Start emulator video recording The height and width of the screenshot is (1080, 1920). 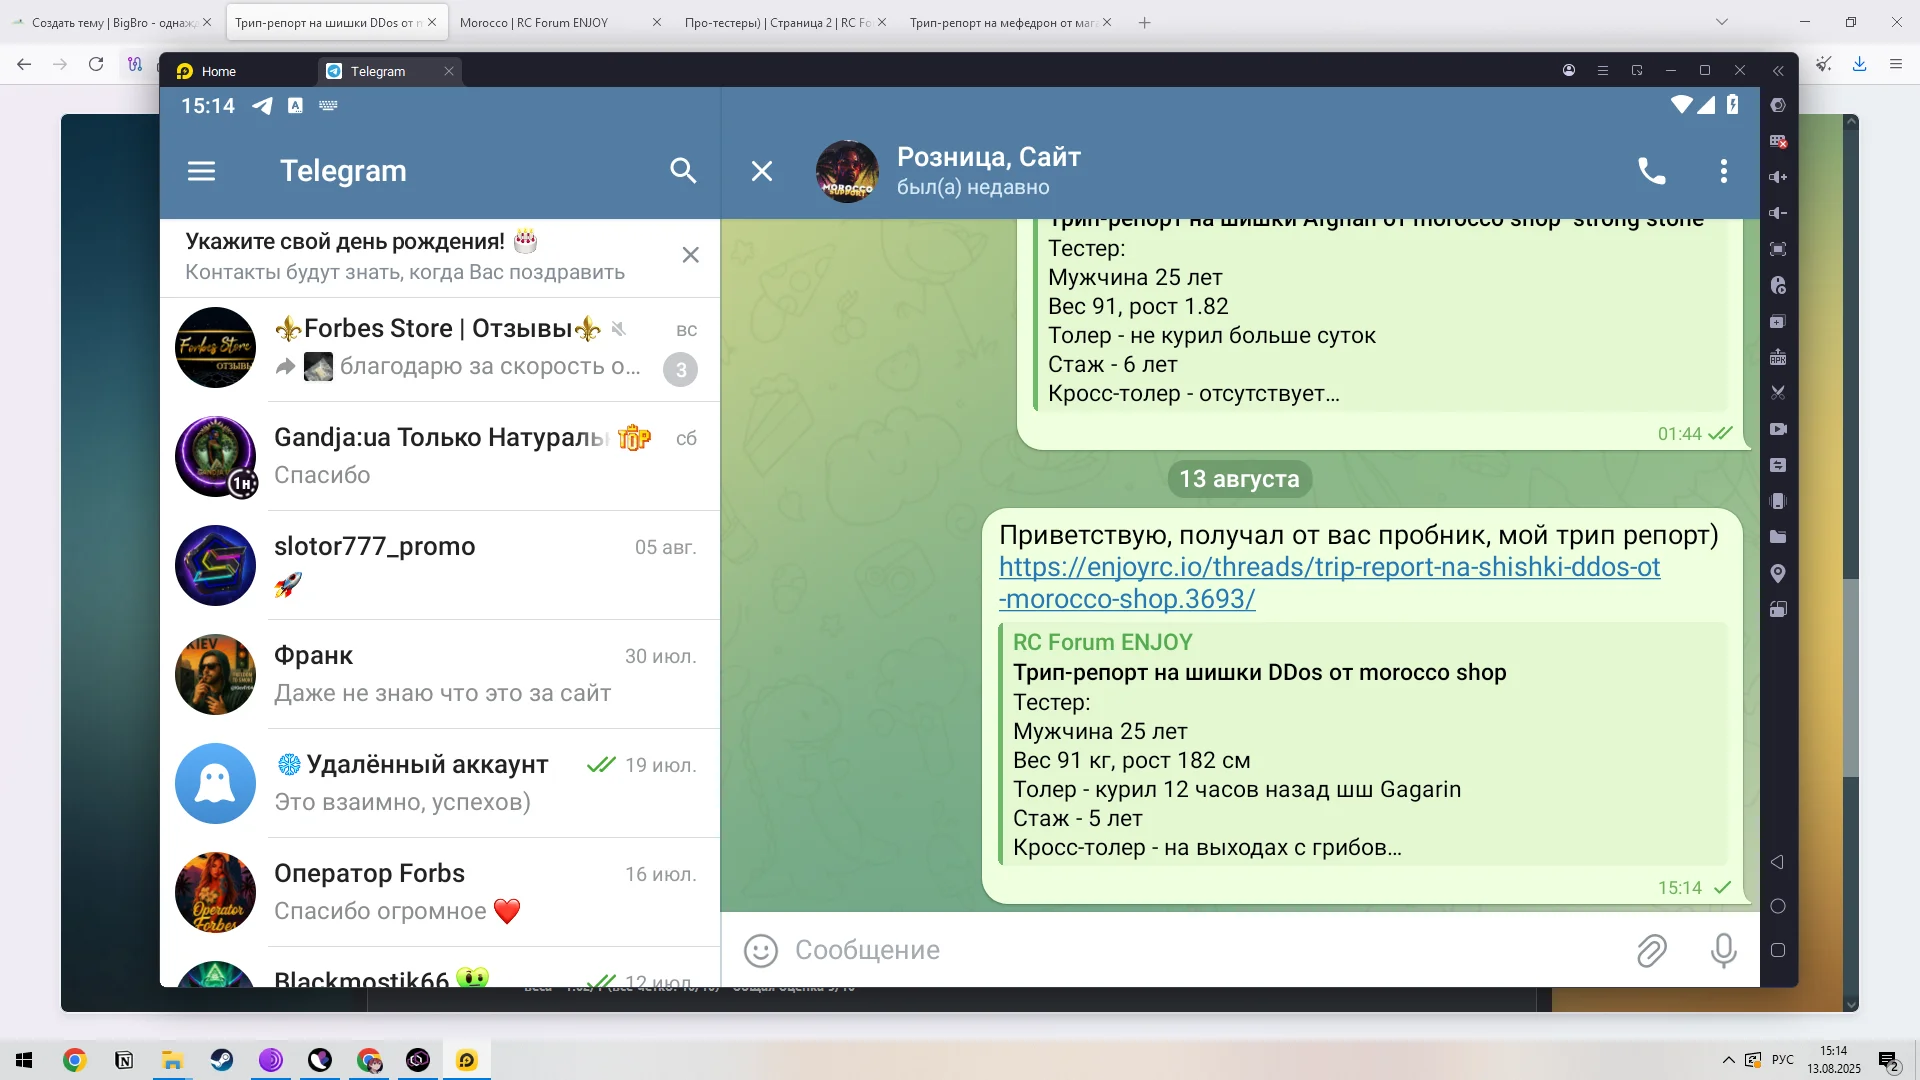point(1778,429)
